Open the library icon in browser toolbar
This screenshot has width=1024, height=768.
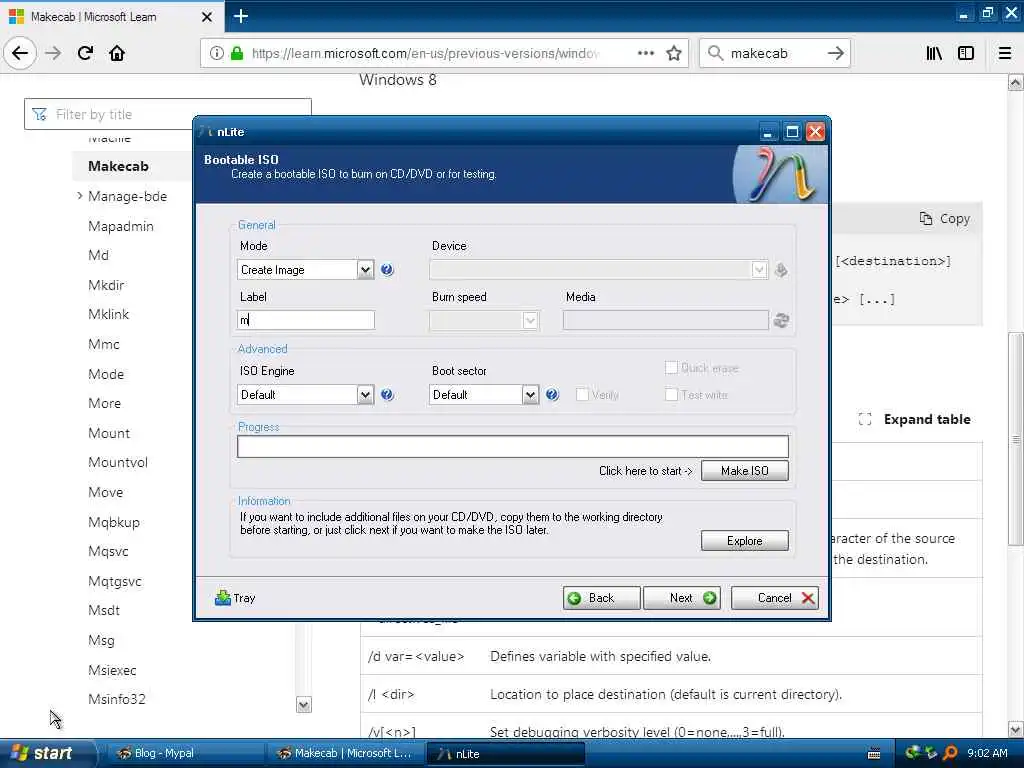(935, 53)
